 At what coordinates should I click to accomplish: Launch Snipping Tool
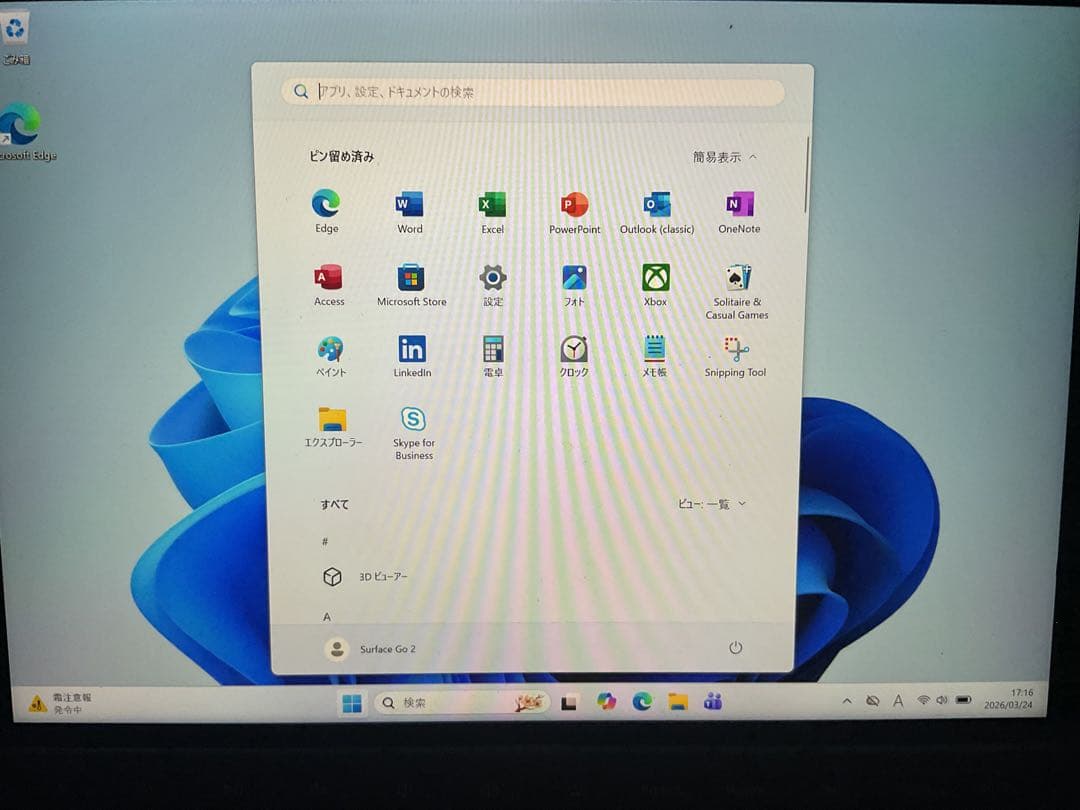(735, 356)
